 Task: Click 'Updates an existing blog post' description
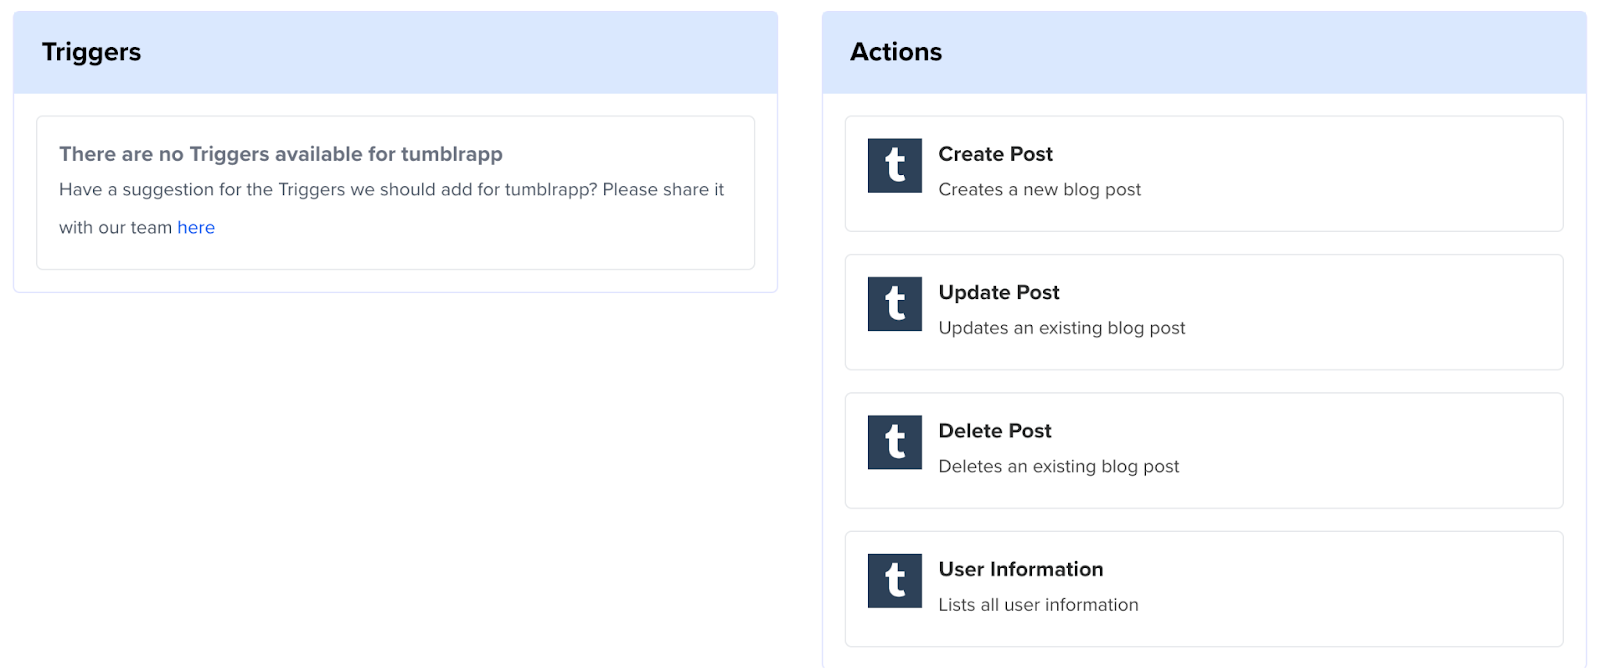[1061, 328]
